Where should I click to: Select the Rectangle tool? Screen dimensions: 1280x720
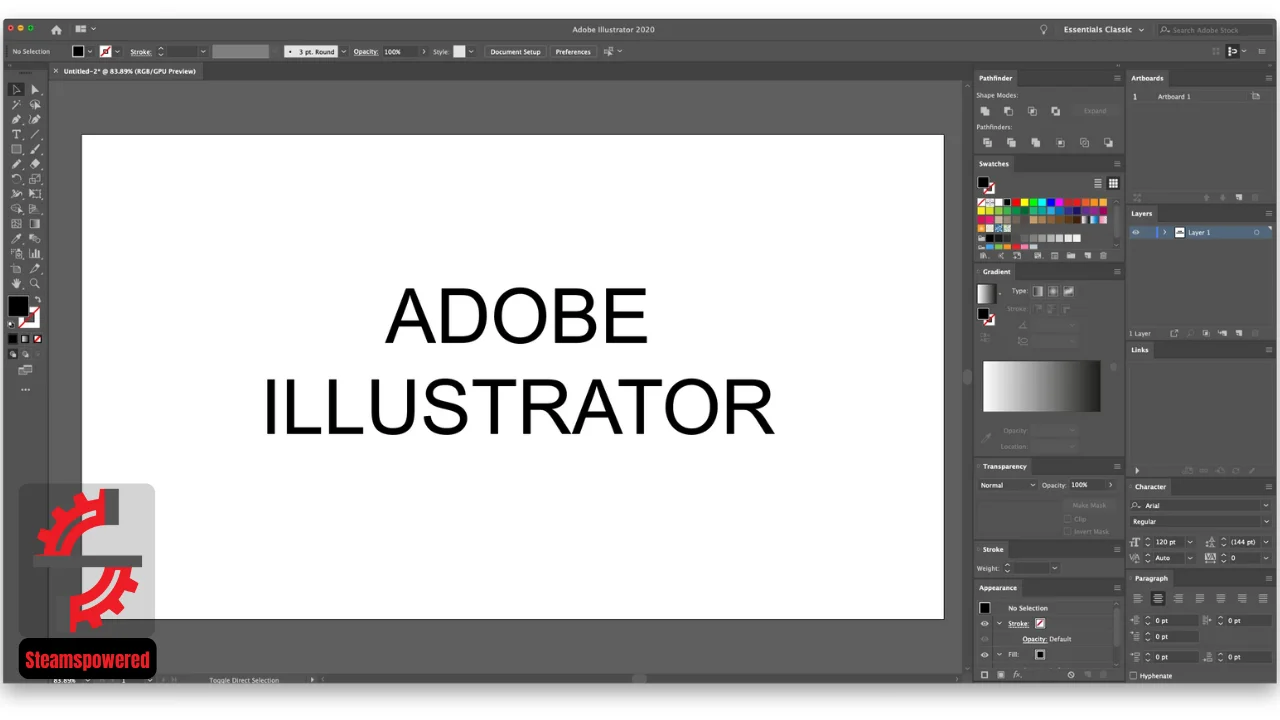16,149
